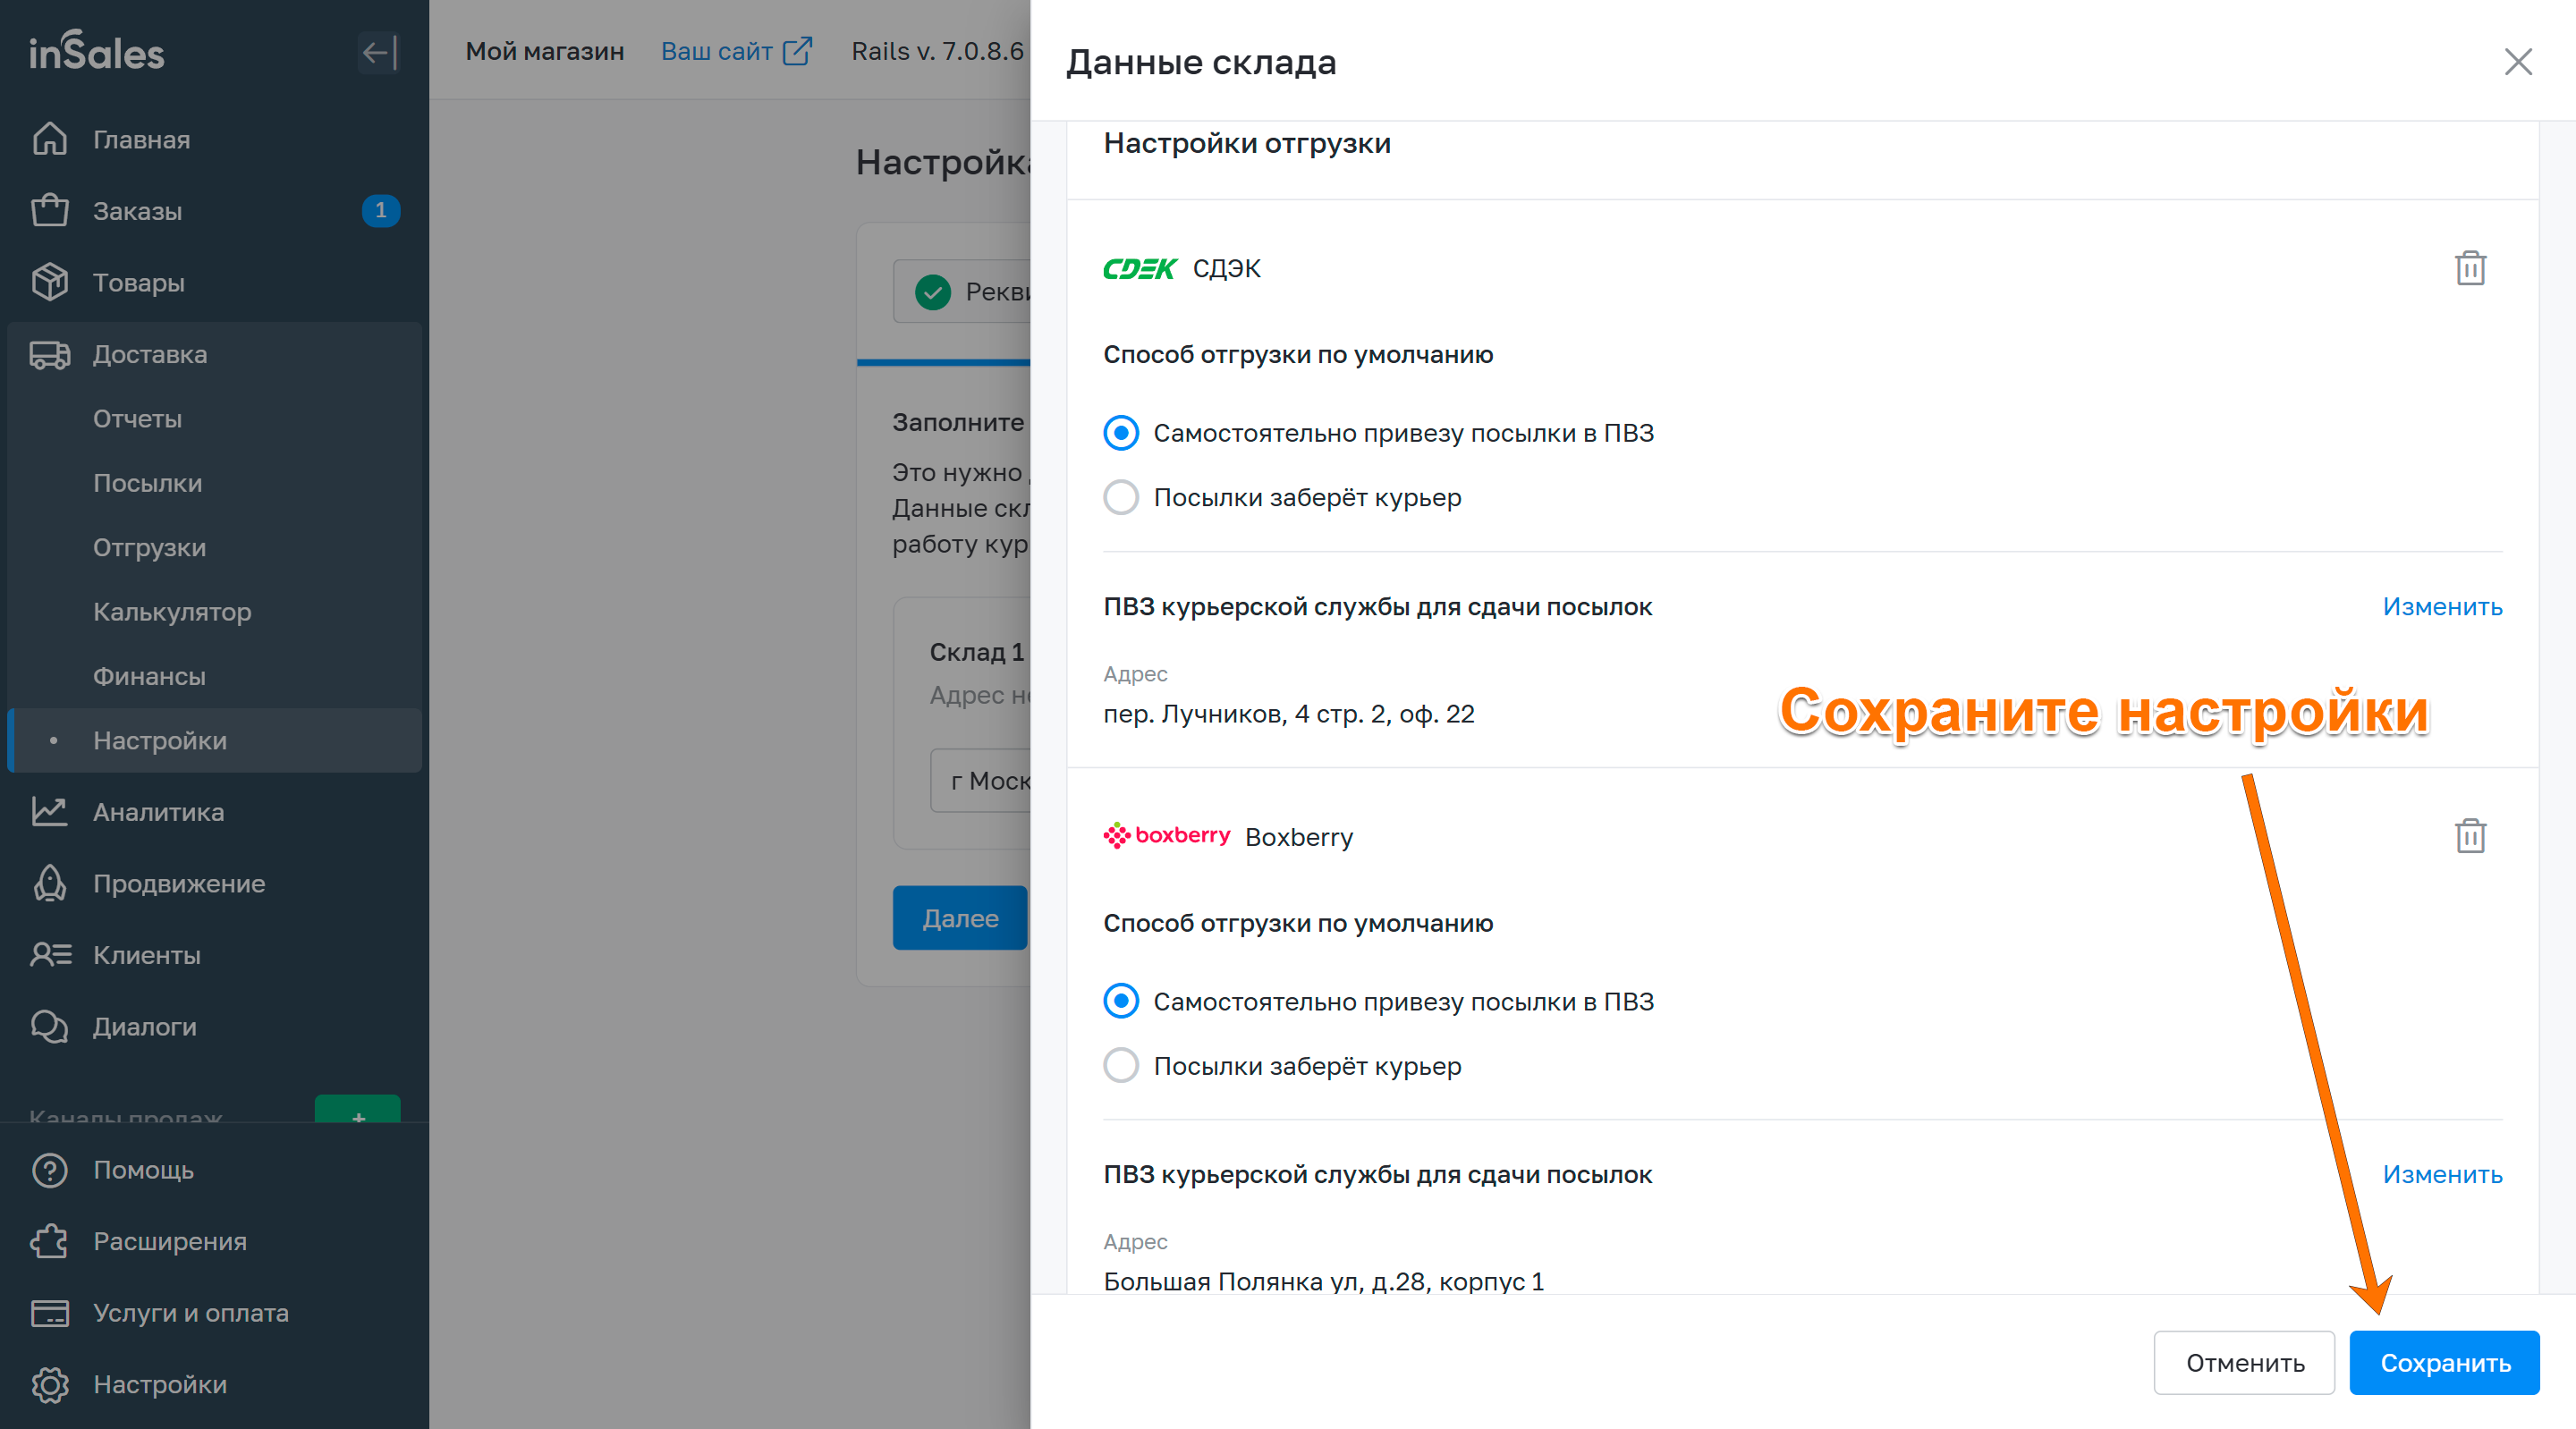2576x1429 pixels.
Task: Open Заказы section in sidebar
Action: 138,211
